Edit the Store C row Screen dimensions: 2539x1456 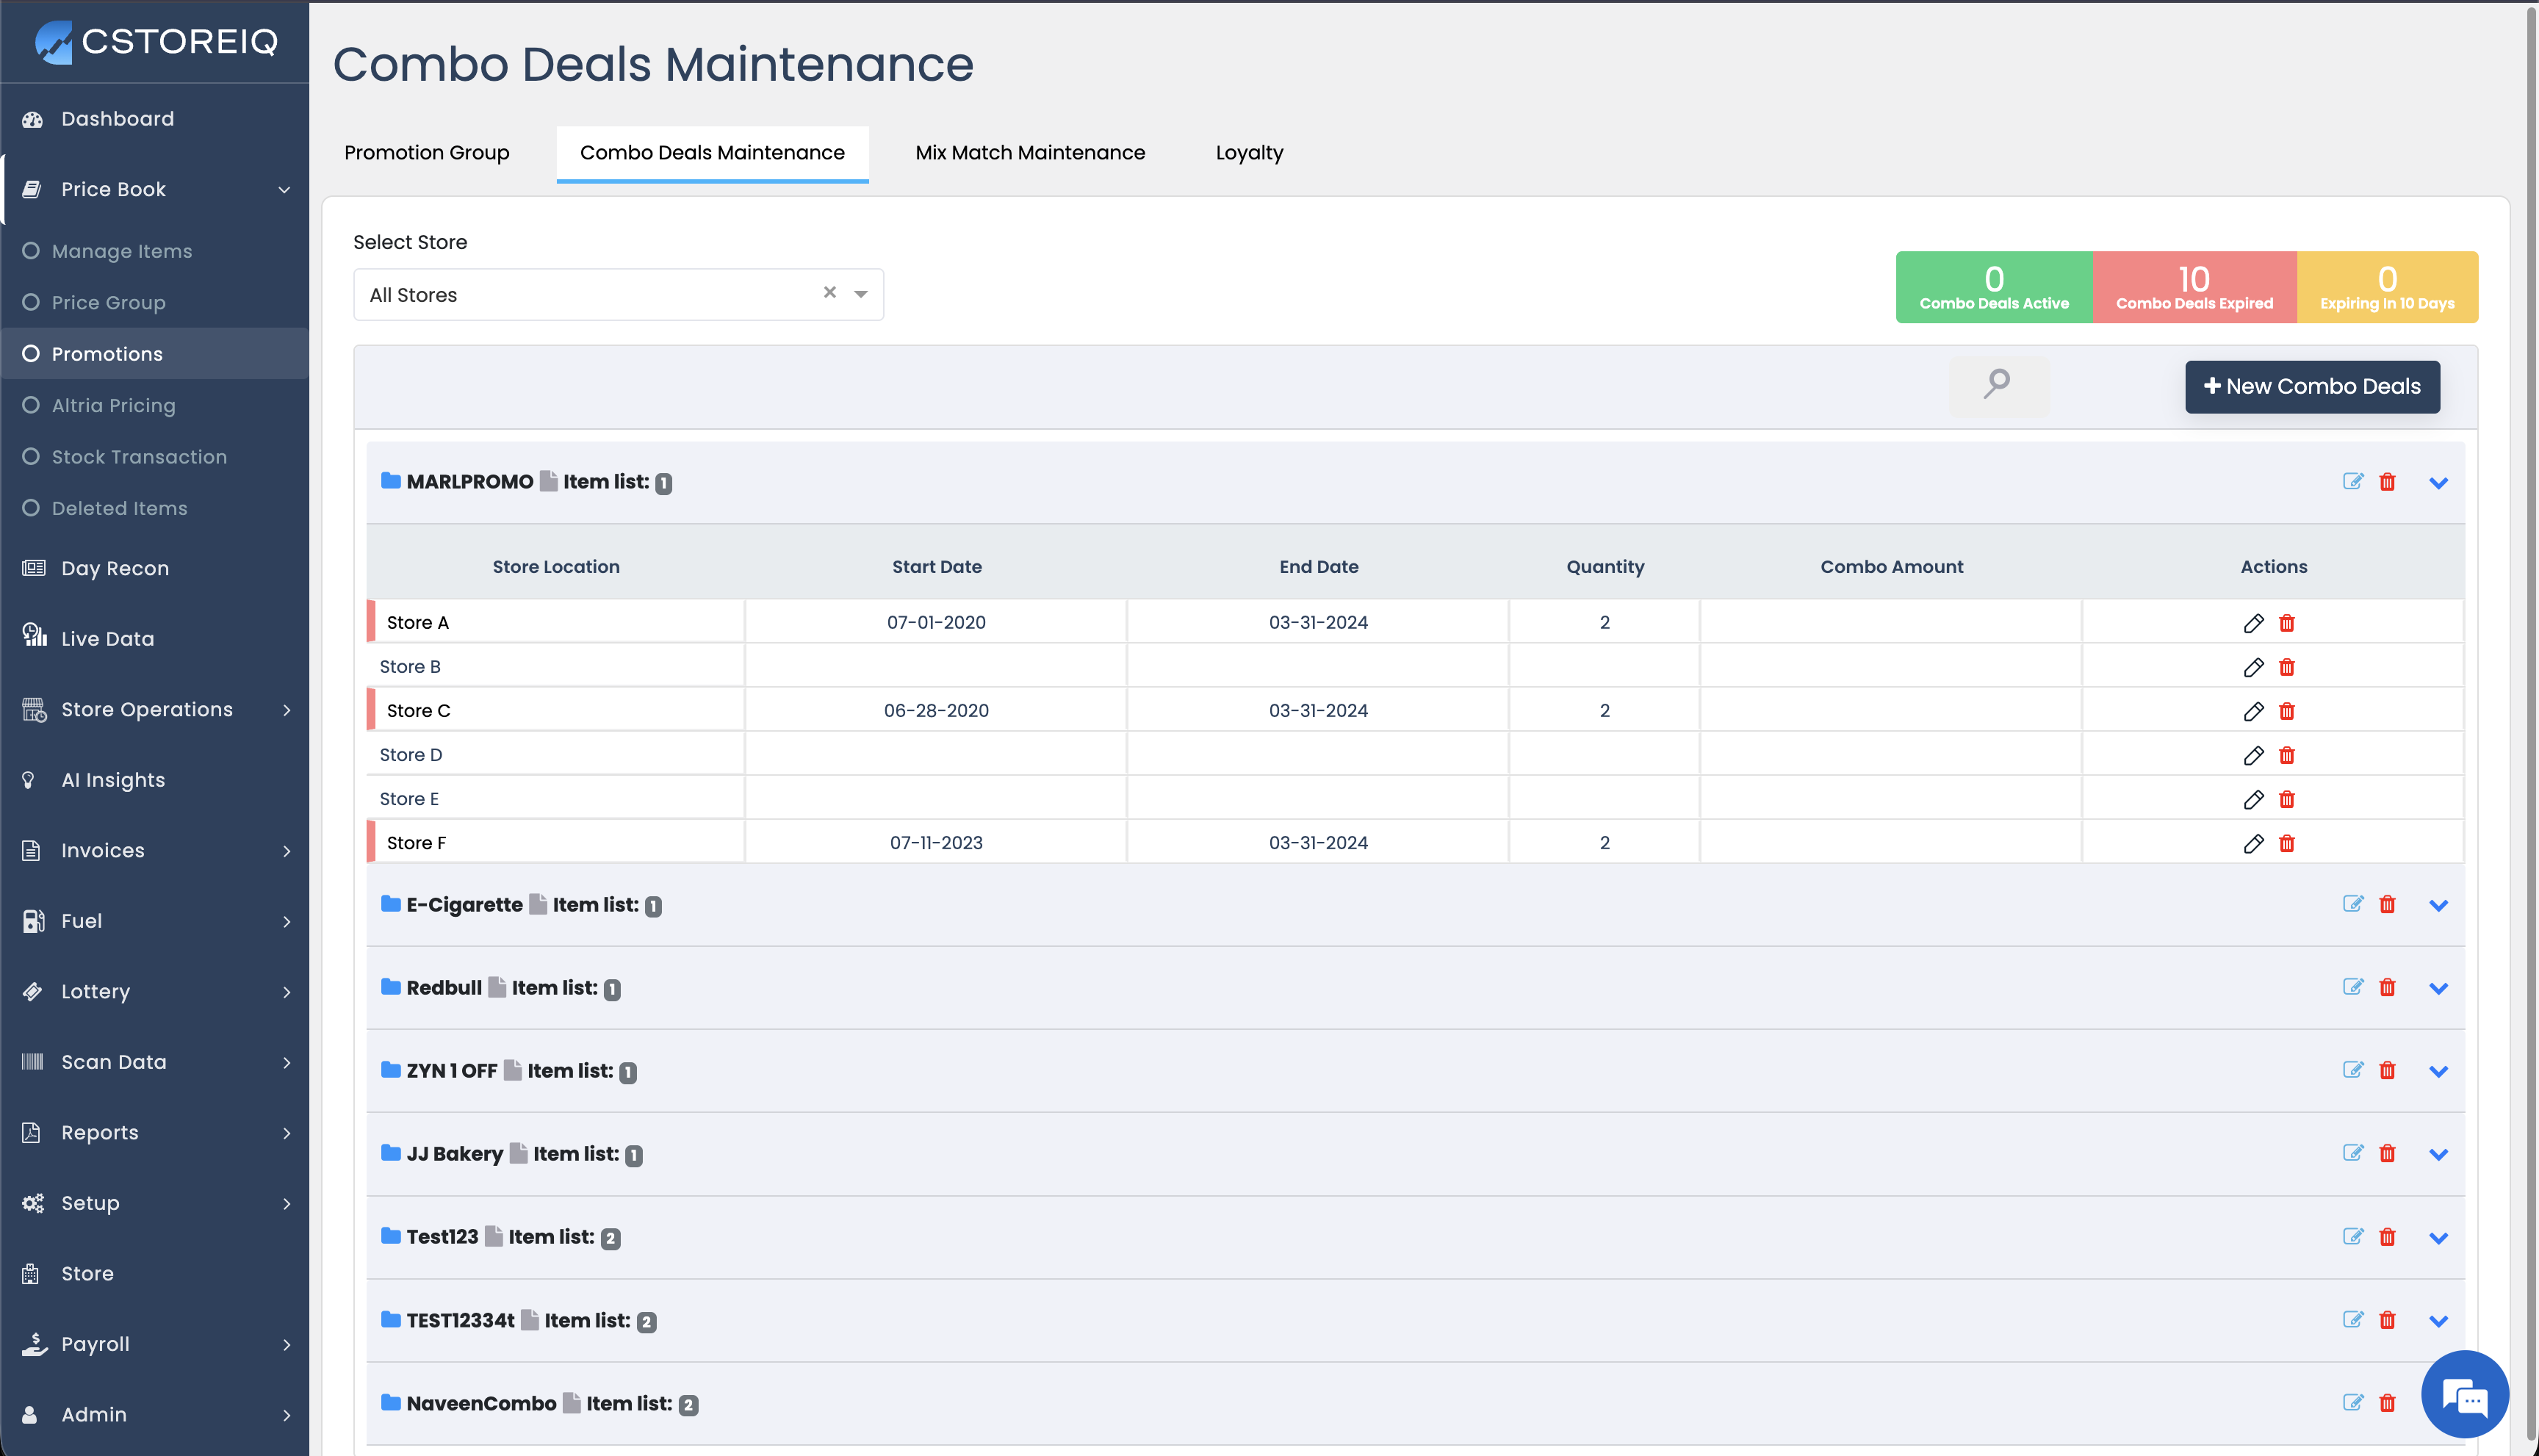2253,711
